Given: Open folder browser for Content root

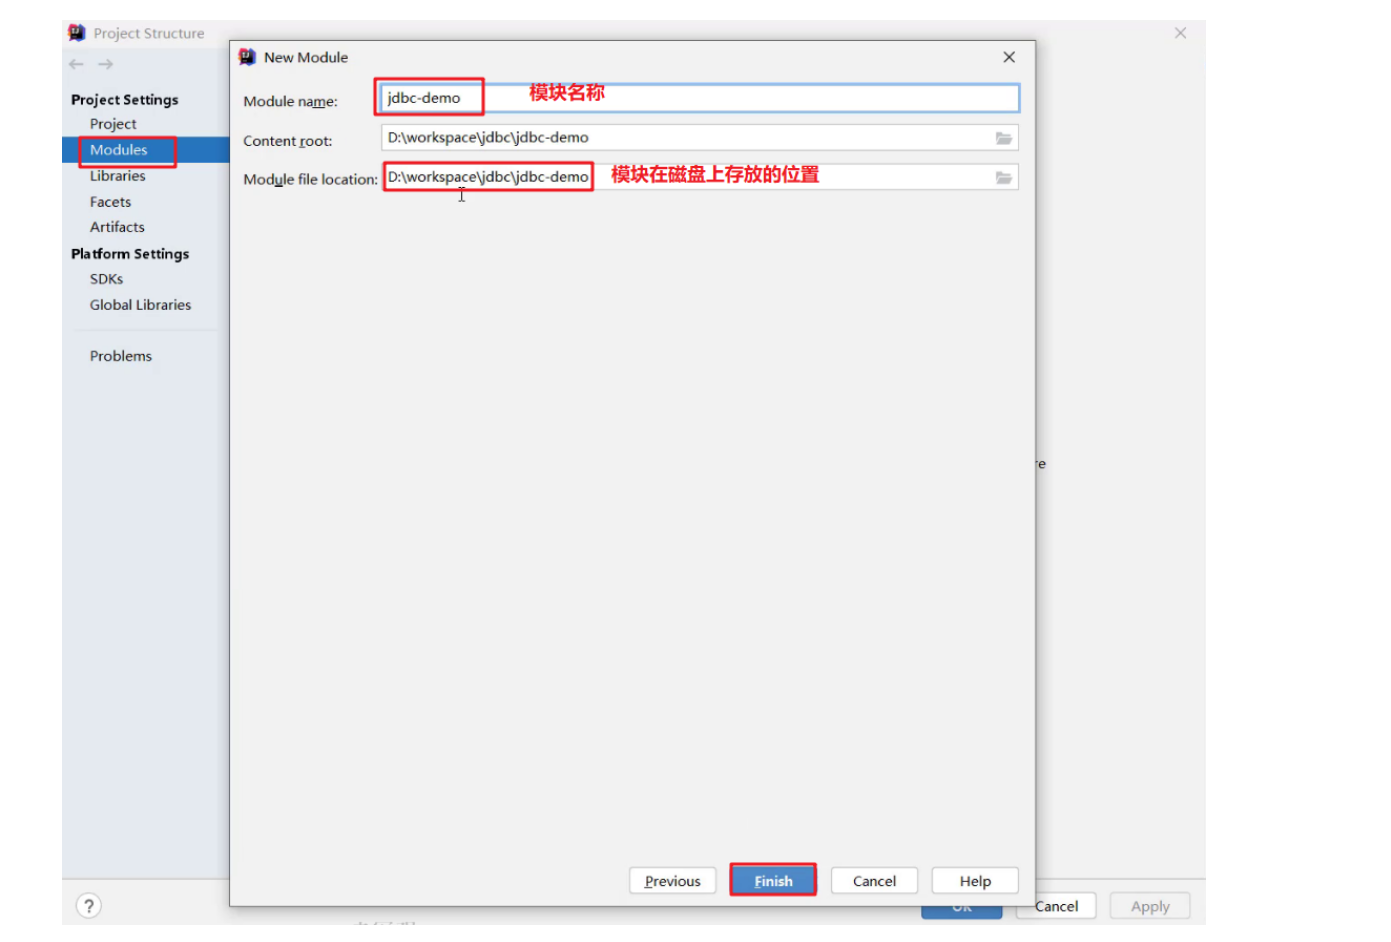Looking at the screenshot, I should [x=1004, y=138].
